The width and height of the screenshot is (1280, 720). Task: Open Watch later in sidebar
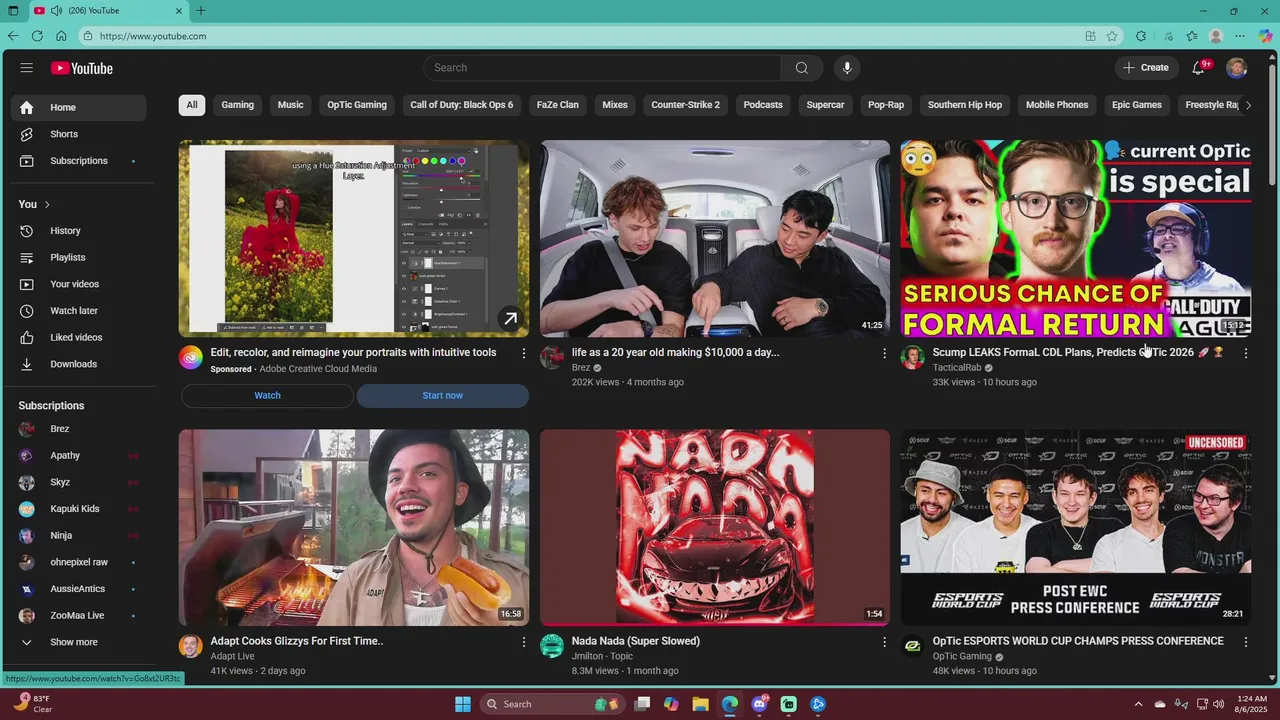click(79, 311)
